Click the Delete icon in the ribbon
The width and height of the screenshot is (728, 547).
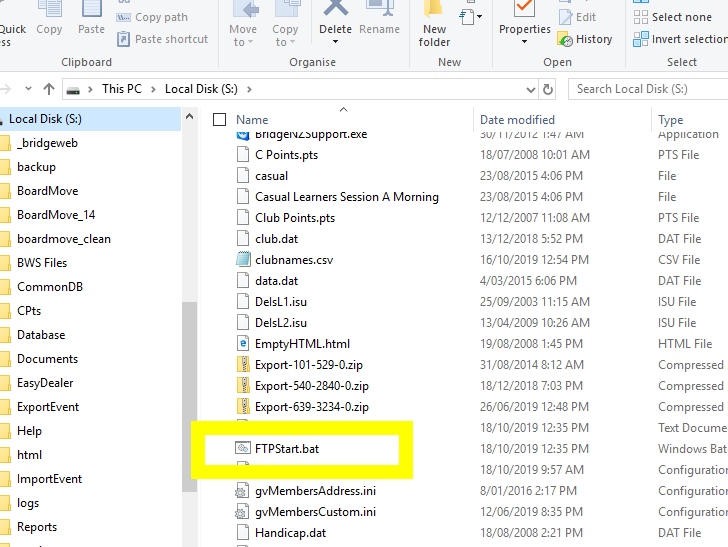335,10
